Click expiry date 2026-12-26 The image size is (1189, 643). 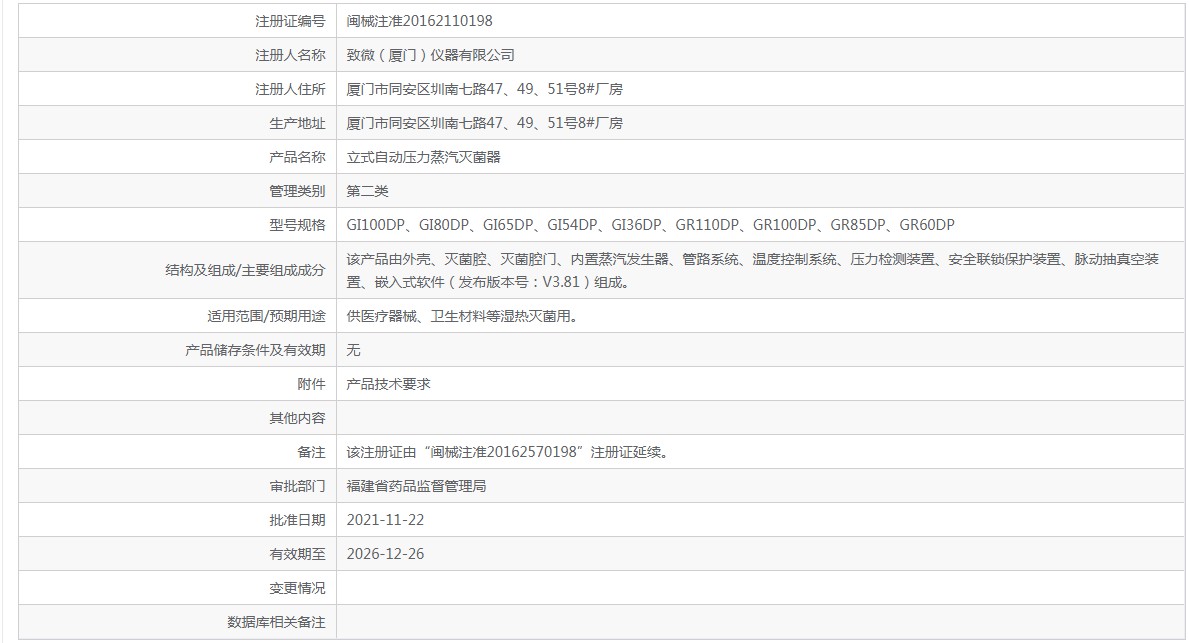385,554
